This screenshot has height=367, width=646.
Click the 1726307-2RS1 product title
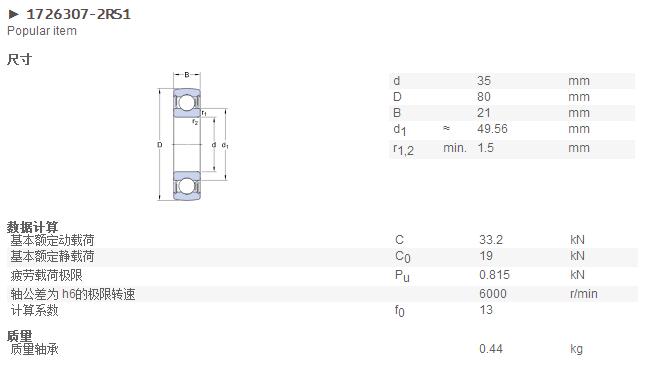click(x=79, y=14)
